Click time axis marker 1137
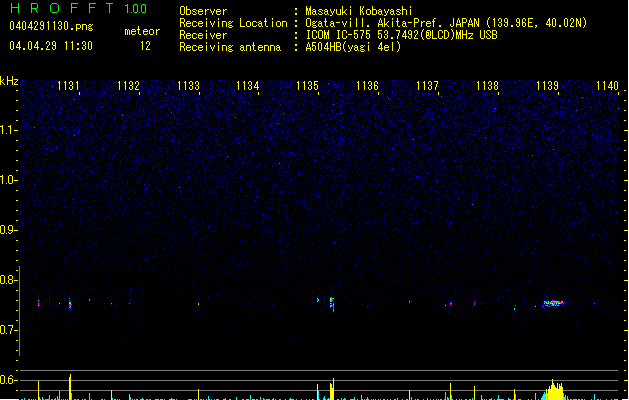629x400 pixels. pos(428,85)
